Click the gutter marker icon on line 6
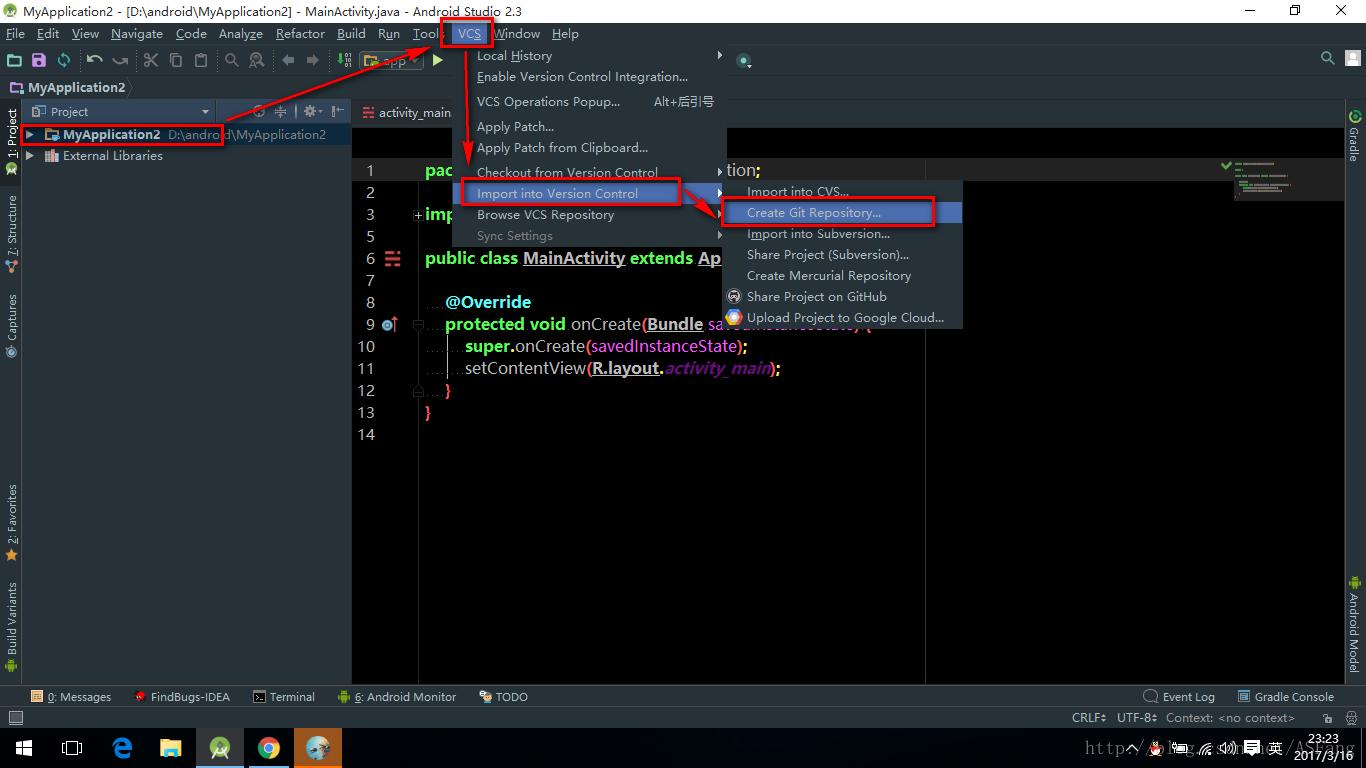This screenshot has width=1366, height=768. pos(393,258)
